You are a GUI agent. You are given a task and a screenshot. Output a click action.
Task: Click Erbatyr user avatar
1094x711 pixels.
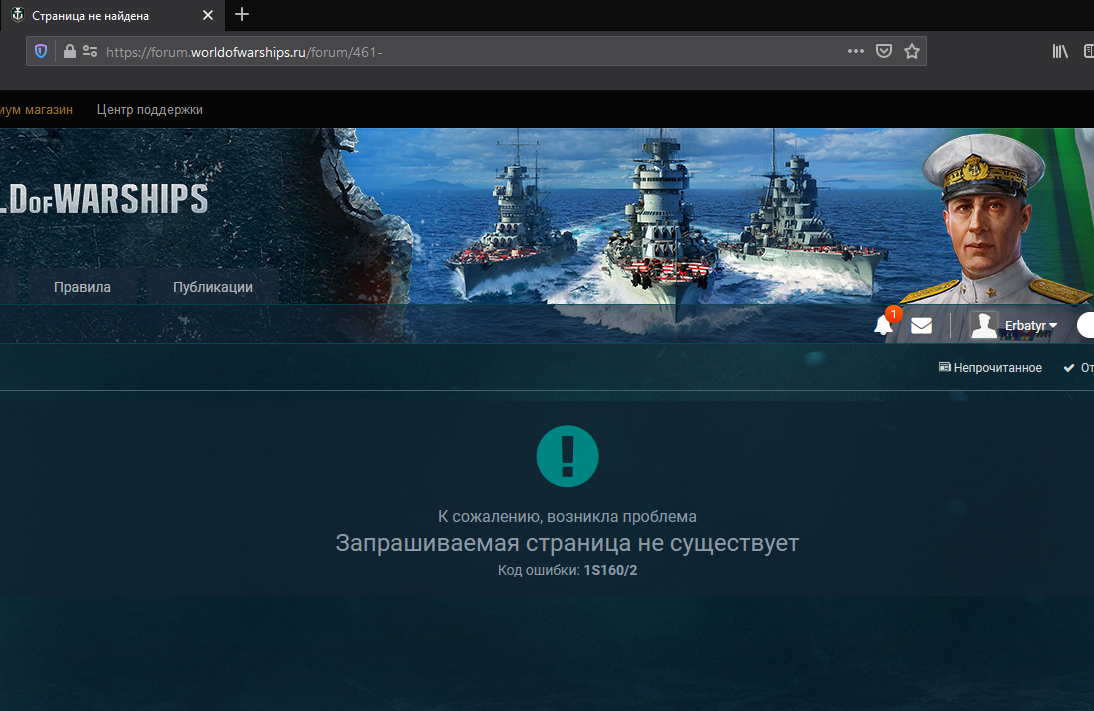coord(984,325)
